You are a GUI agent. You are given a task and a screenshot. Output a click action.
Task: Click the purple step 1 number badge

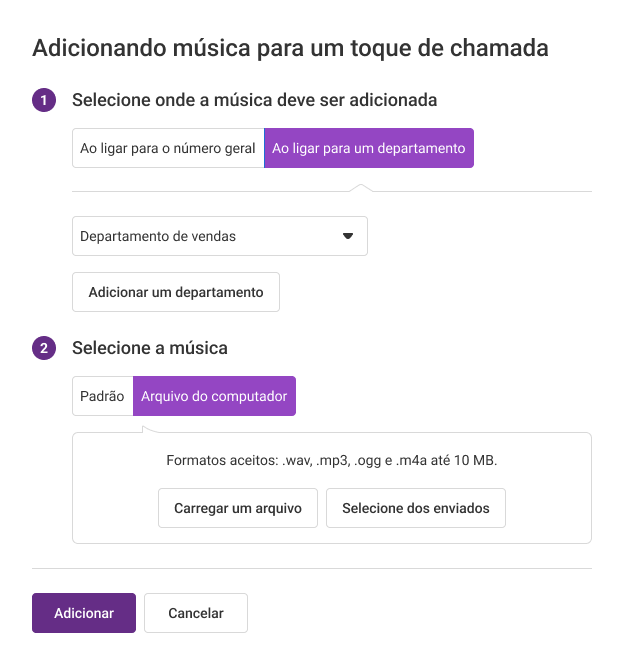point(44,100)
